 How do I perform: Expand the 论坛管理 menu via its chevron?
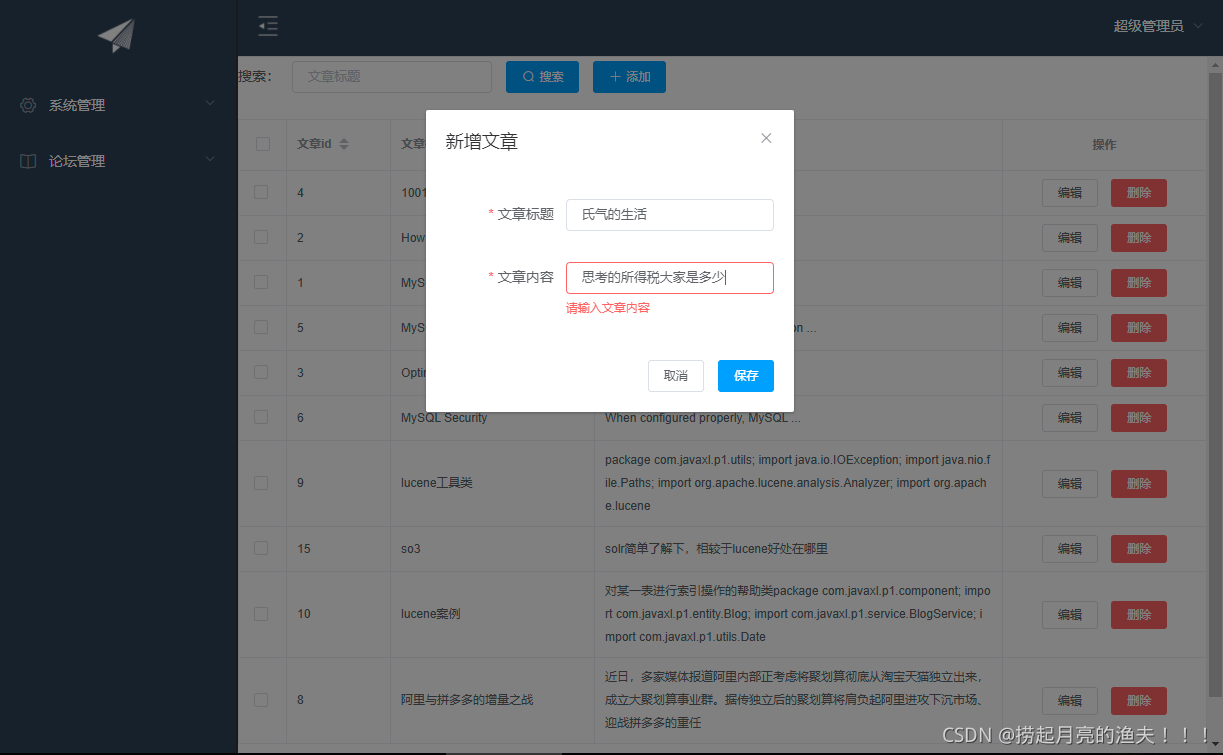pyautogui.click(x=210, y=159)
